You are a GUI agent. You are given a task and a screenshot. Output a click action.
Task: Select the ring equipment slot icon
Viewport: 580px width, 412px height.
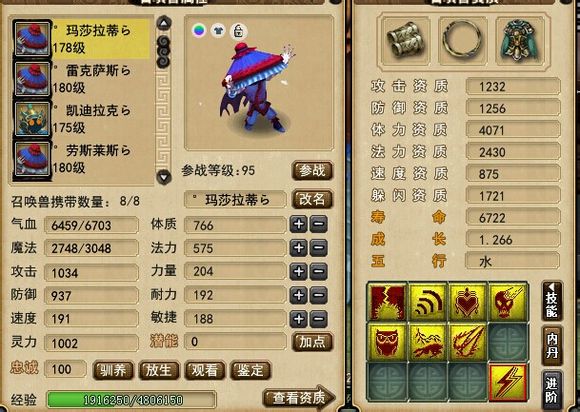(462, 41)
